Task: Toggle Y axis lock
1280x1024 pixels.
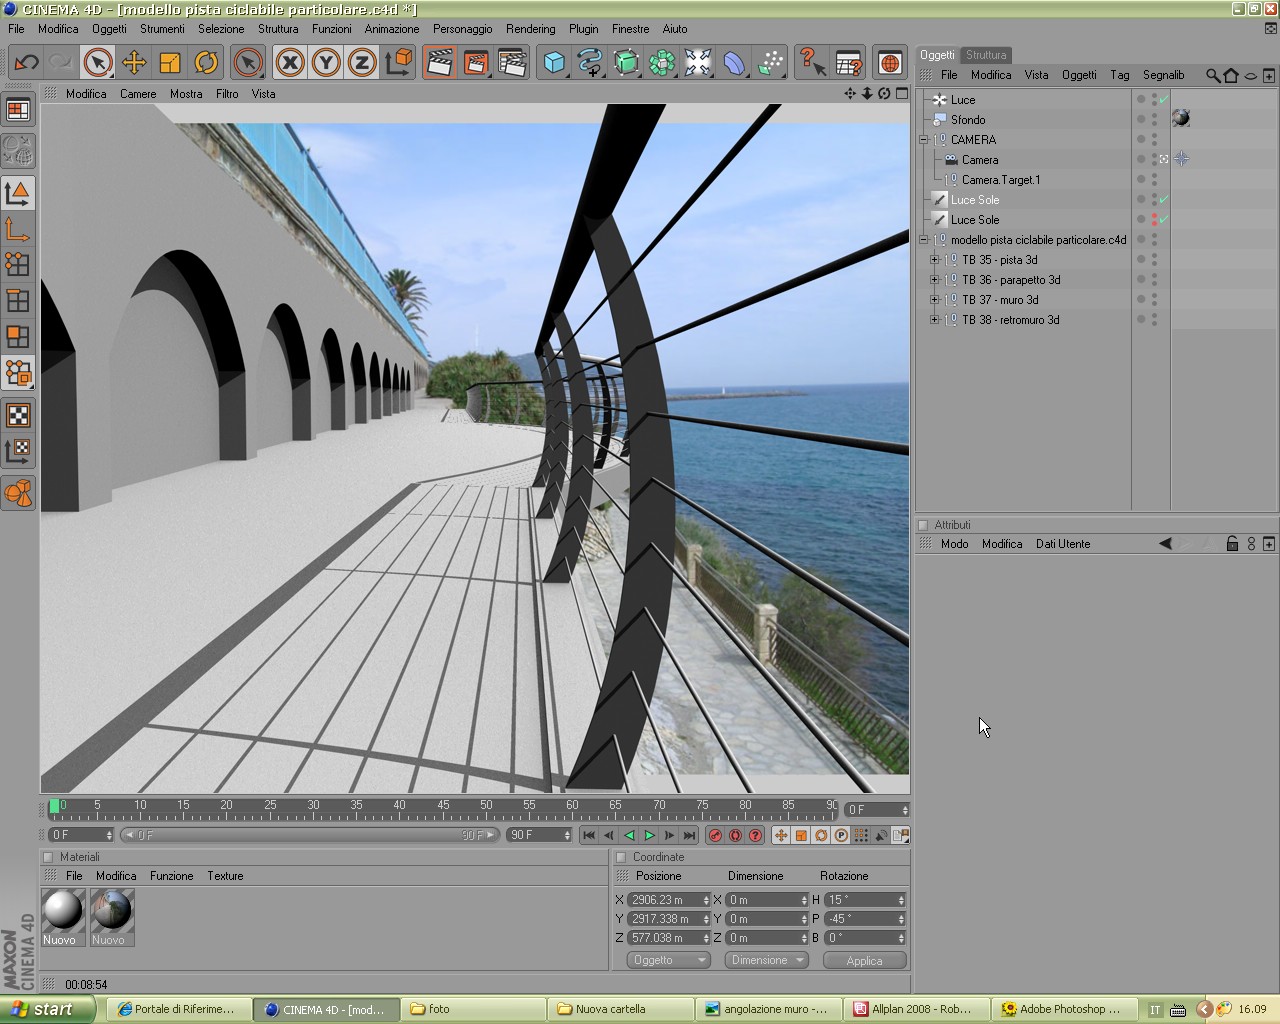Action: coord(326,63)
